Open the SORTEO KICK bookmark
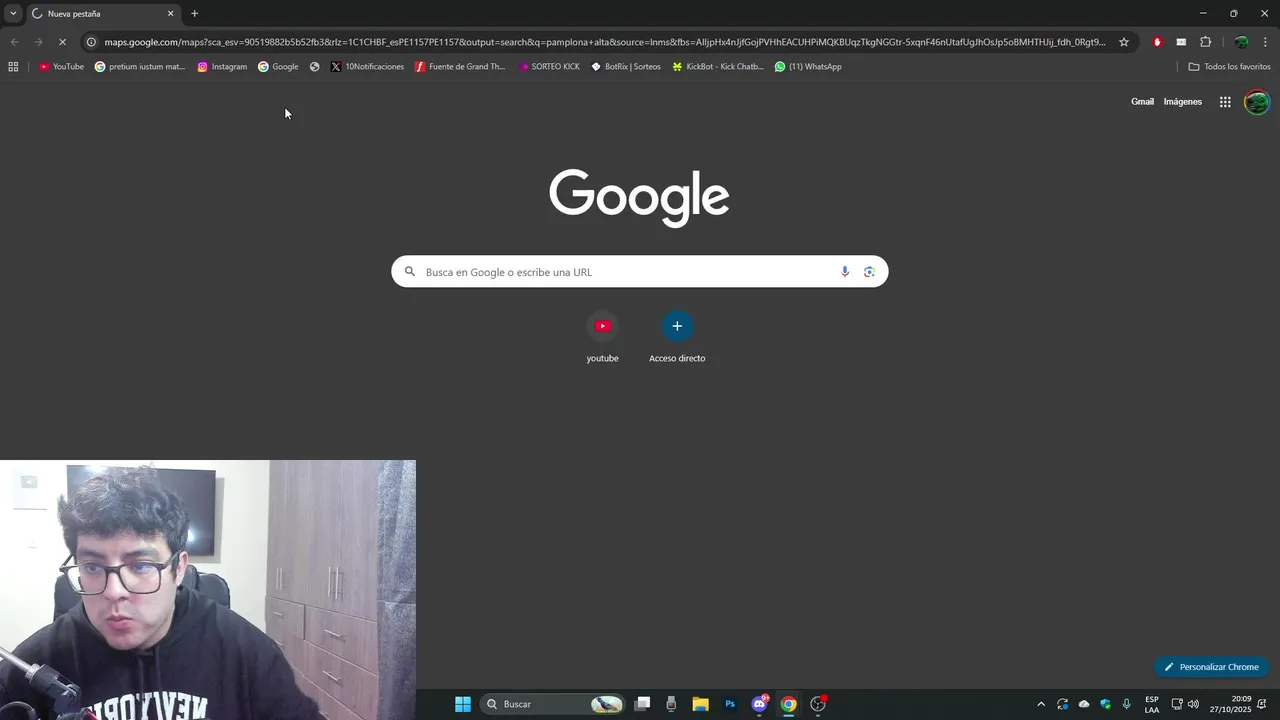This screenshot has height=720, width=1280. [549, 67]
